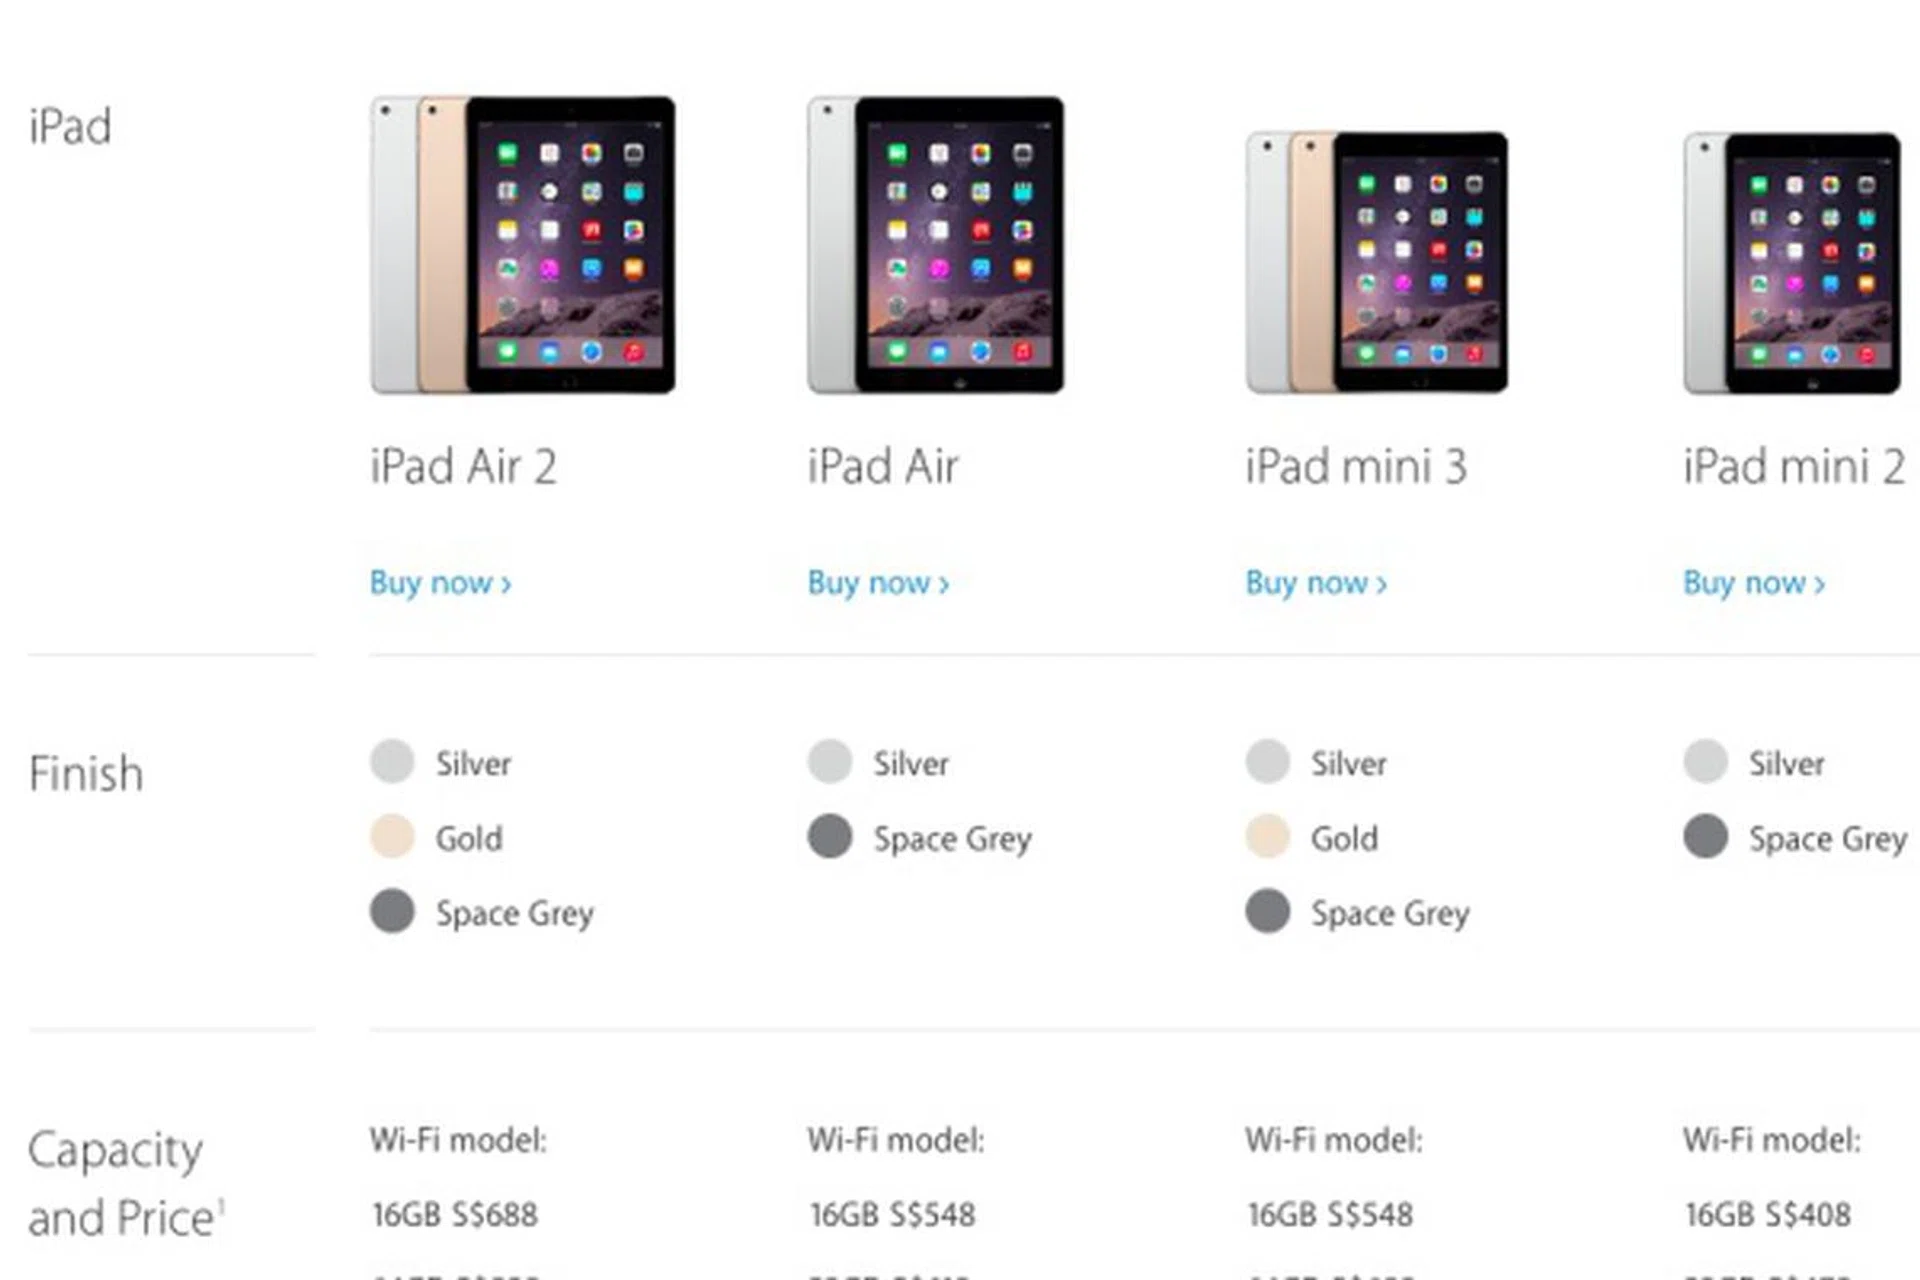The height and width of the screenshot is (1280, 1920).
Task: Open Buy now link under iPad Air 2
Action: point(441,582)
